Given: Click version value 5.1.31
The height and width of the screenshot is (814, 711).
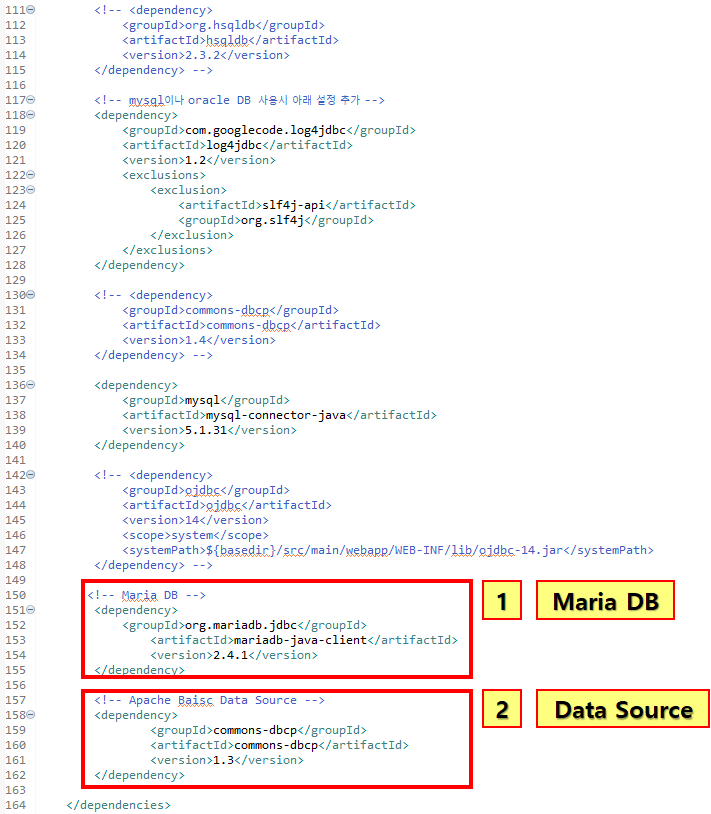Looking at the screenshot, I should coord(206,430).
